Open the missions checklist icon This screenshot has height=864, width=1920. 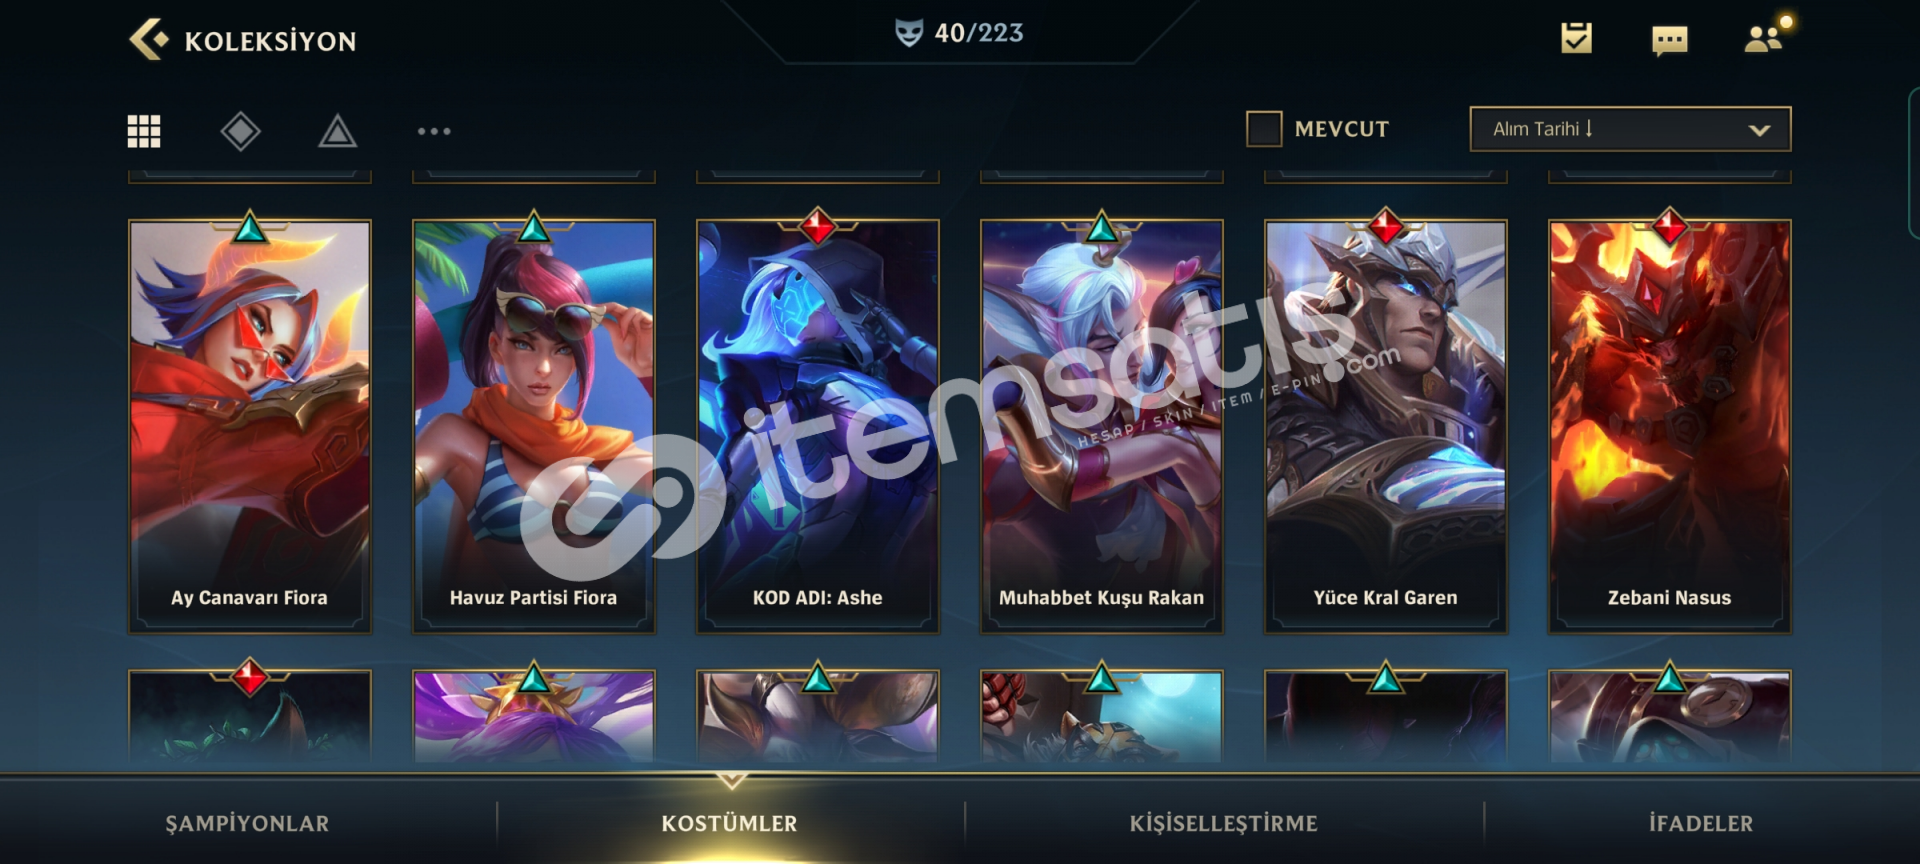tap(1576, 38)
